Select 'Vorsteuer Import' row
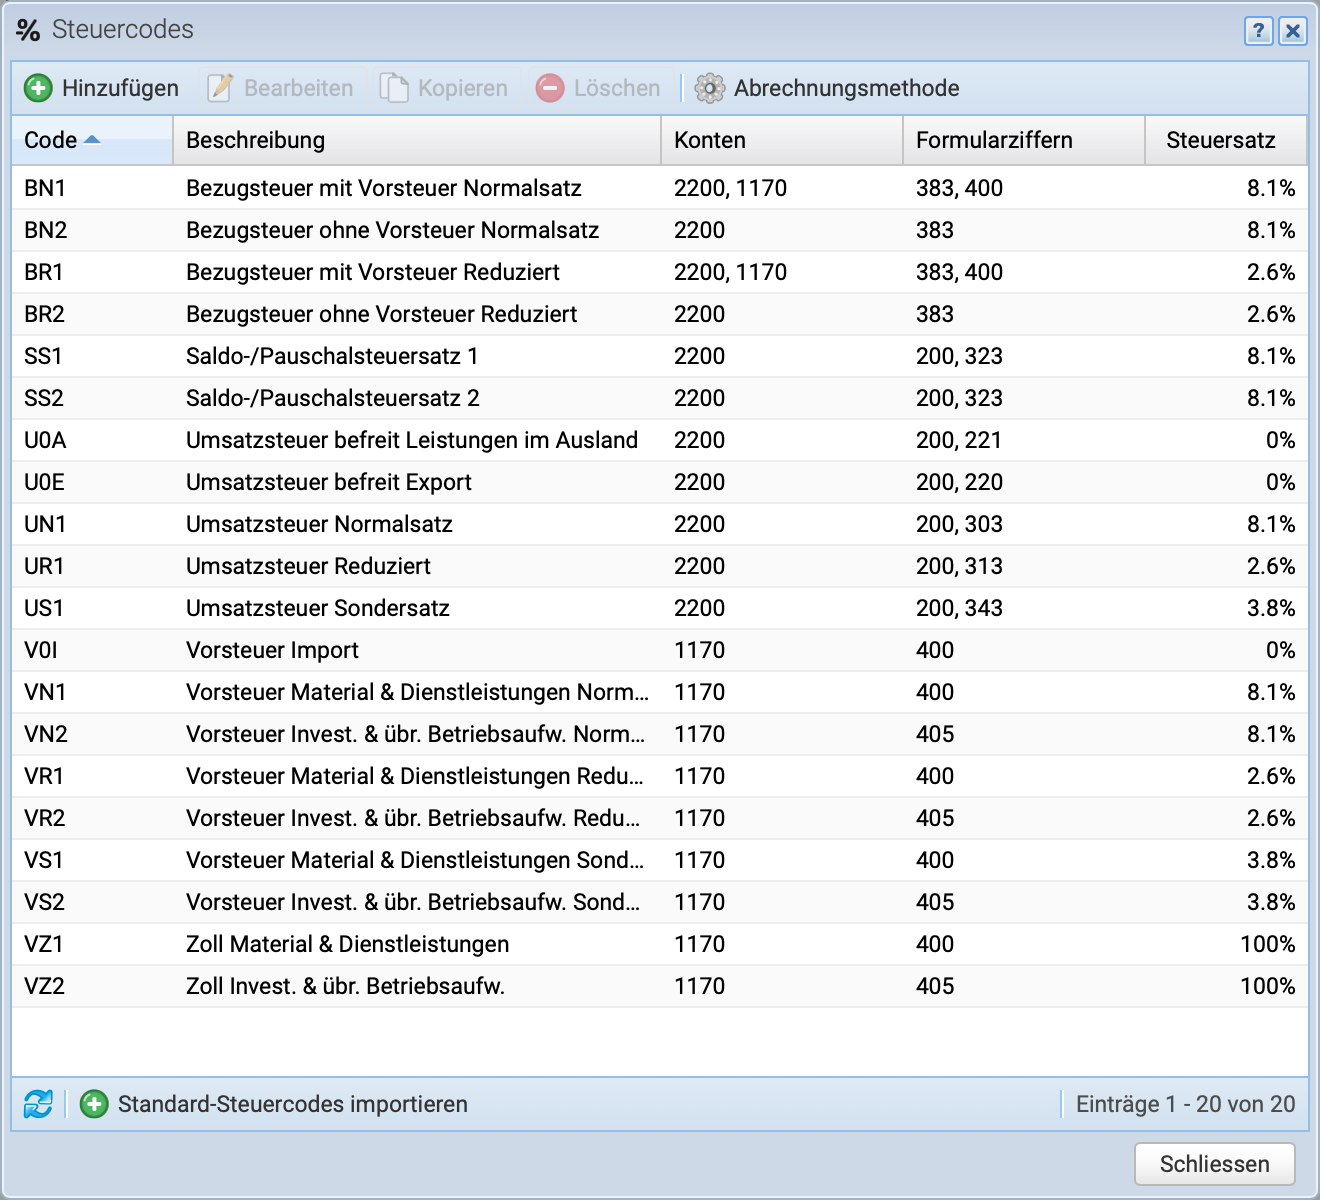The image size is (1320, 1200). (660, 650)
